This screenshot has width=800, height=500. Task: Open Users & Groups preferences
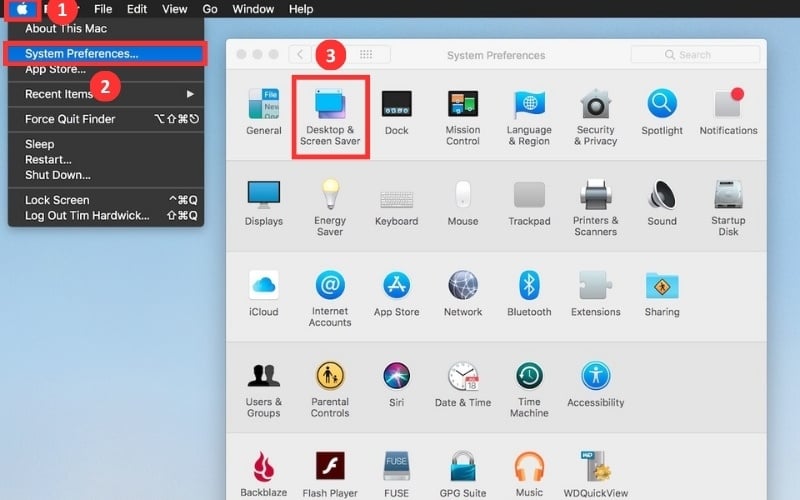click(263, 389)
